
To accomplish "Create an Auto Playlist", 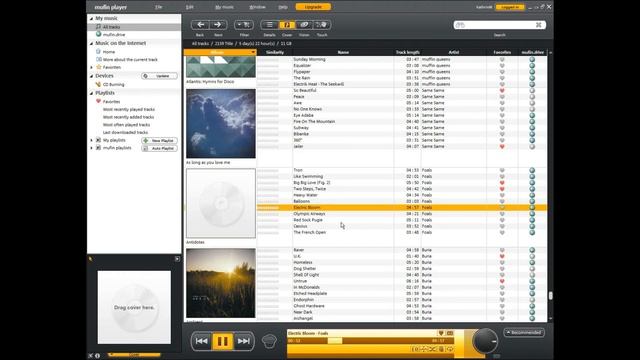I will pyautogui.click(x=160, y=148).
